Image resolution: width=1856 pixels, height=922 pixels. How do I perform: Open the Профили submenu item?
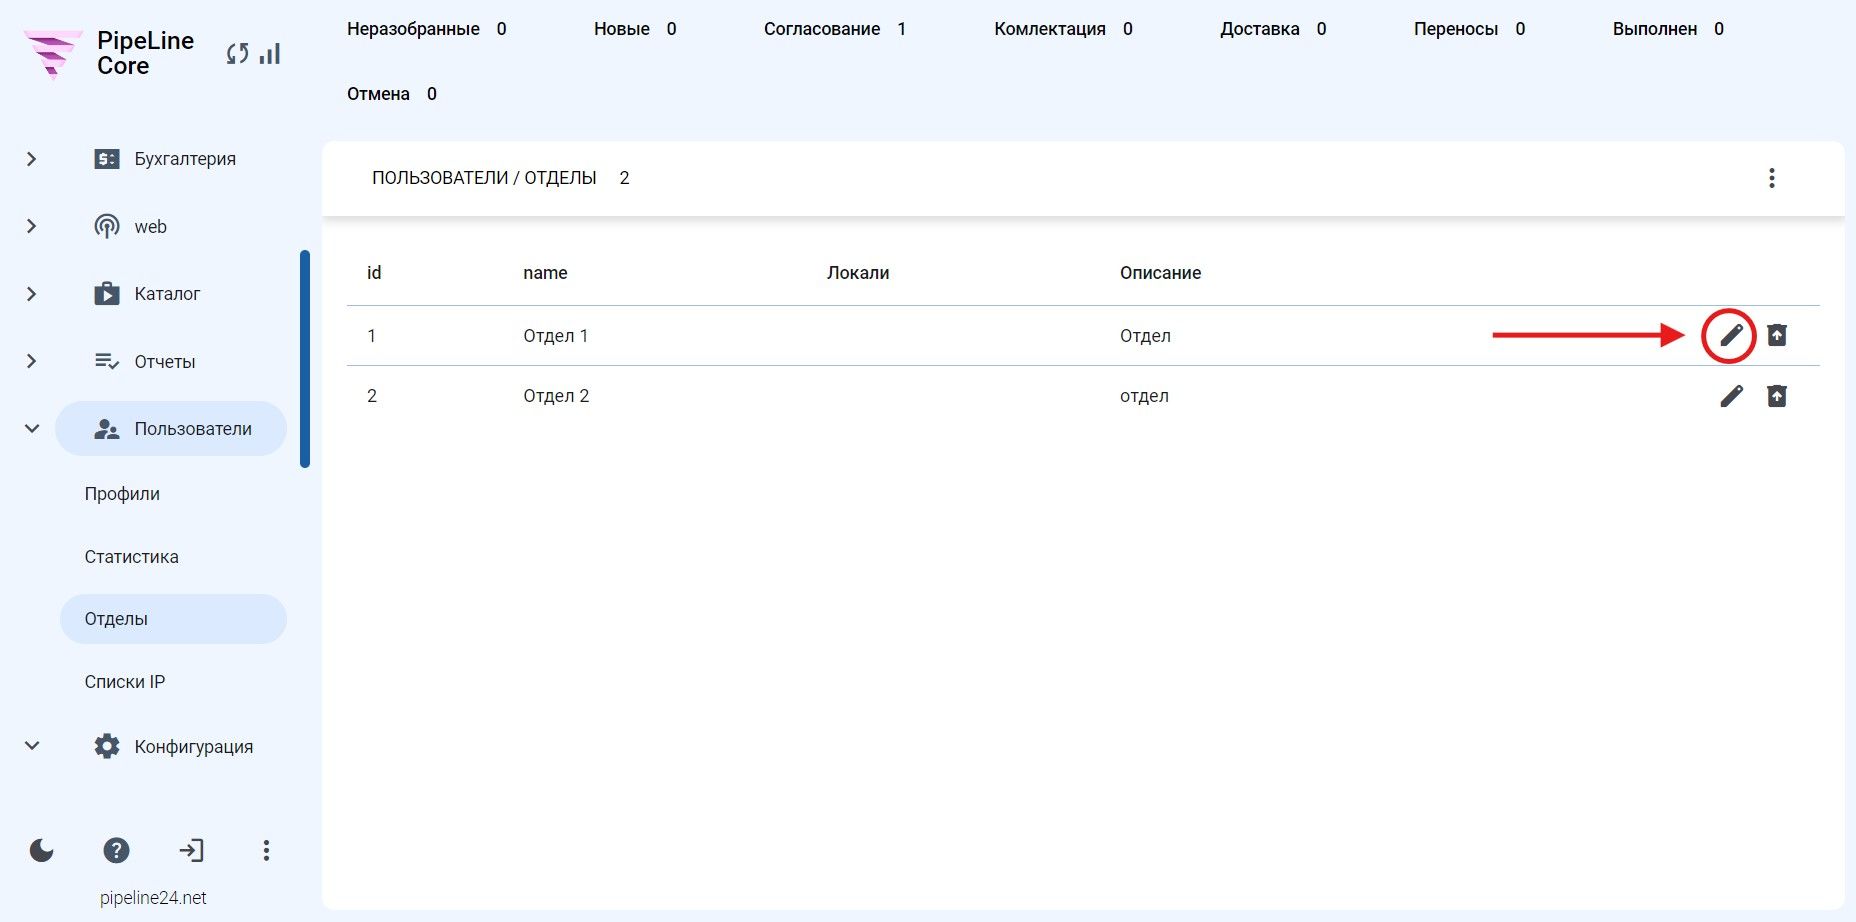[122, 494]
